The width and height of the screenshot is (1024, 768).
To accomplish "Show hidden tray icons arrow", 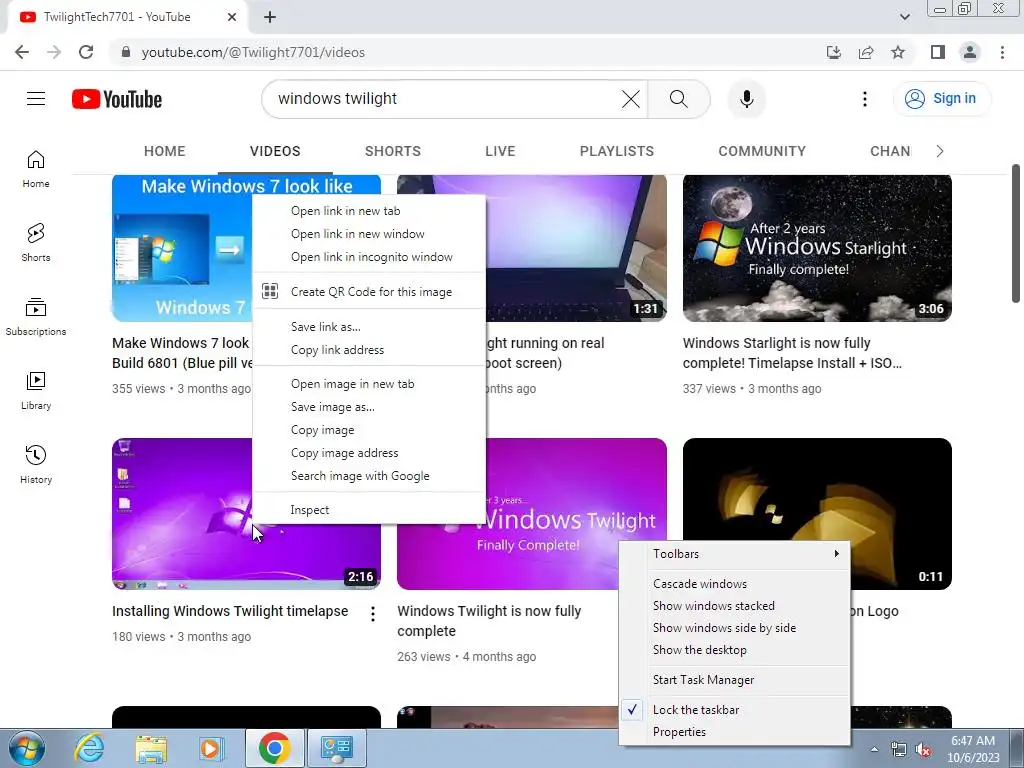I will pos(874,750).
